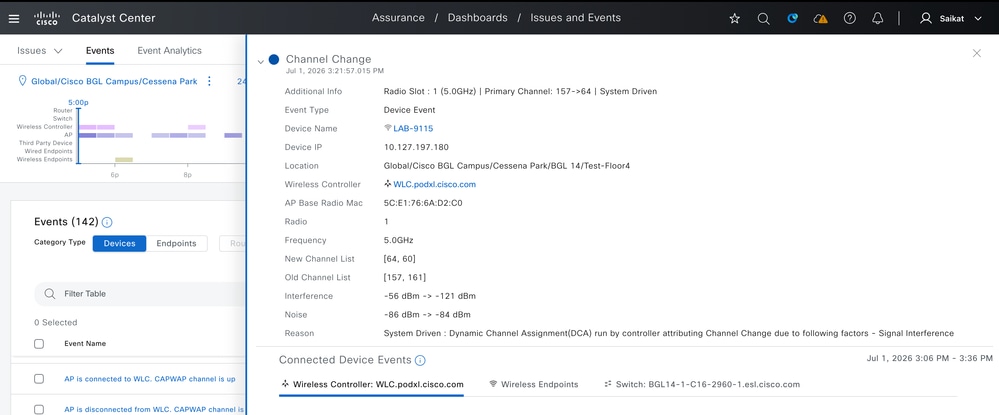Click the Dashboards breadcrumb
Viewport: 999px width, 415px height.
(478, 18)
